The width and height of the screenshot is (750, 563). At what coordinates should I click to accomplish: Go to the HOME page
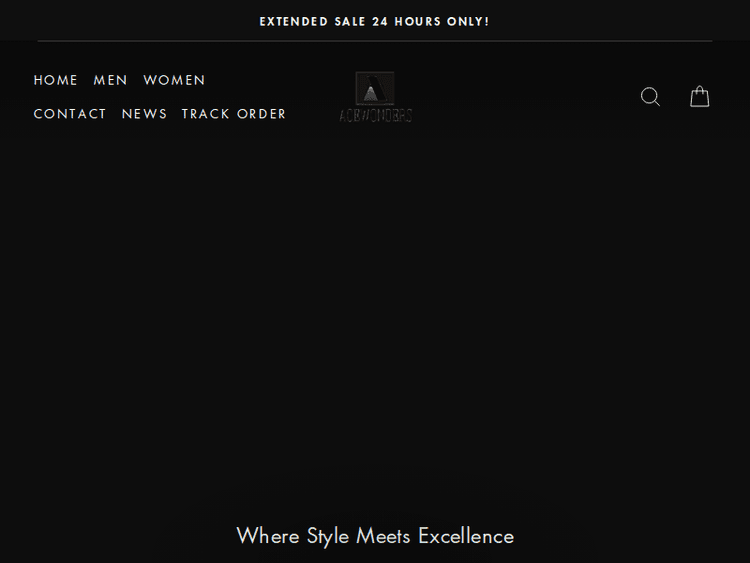[x=56, y=80]
